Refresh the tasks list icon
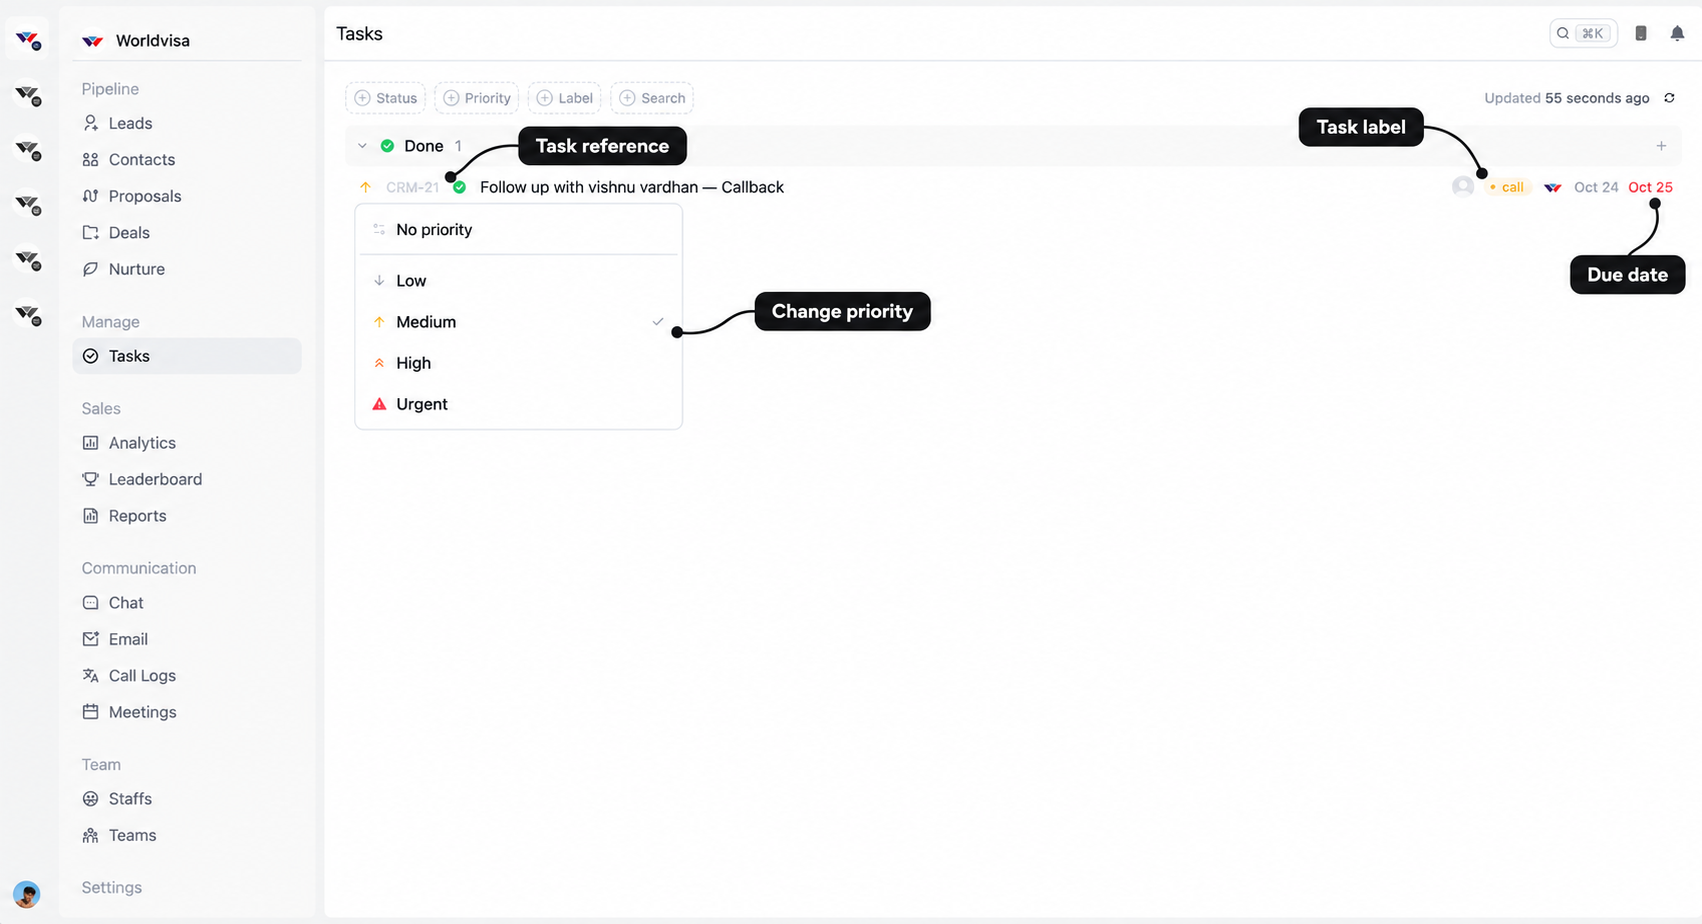 click(1669, 98)
